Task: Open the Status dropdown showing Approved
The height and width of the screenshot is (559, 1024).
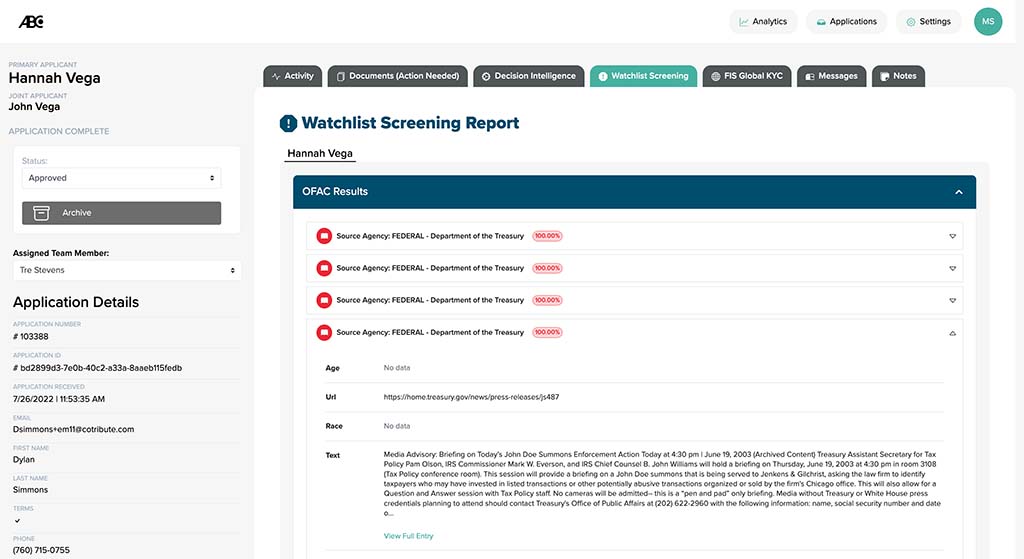Action: click(x=121, y=178)
